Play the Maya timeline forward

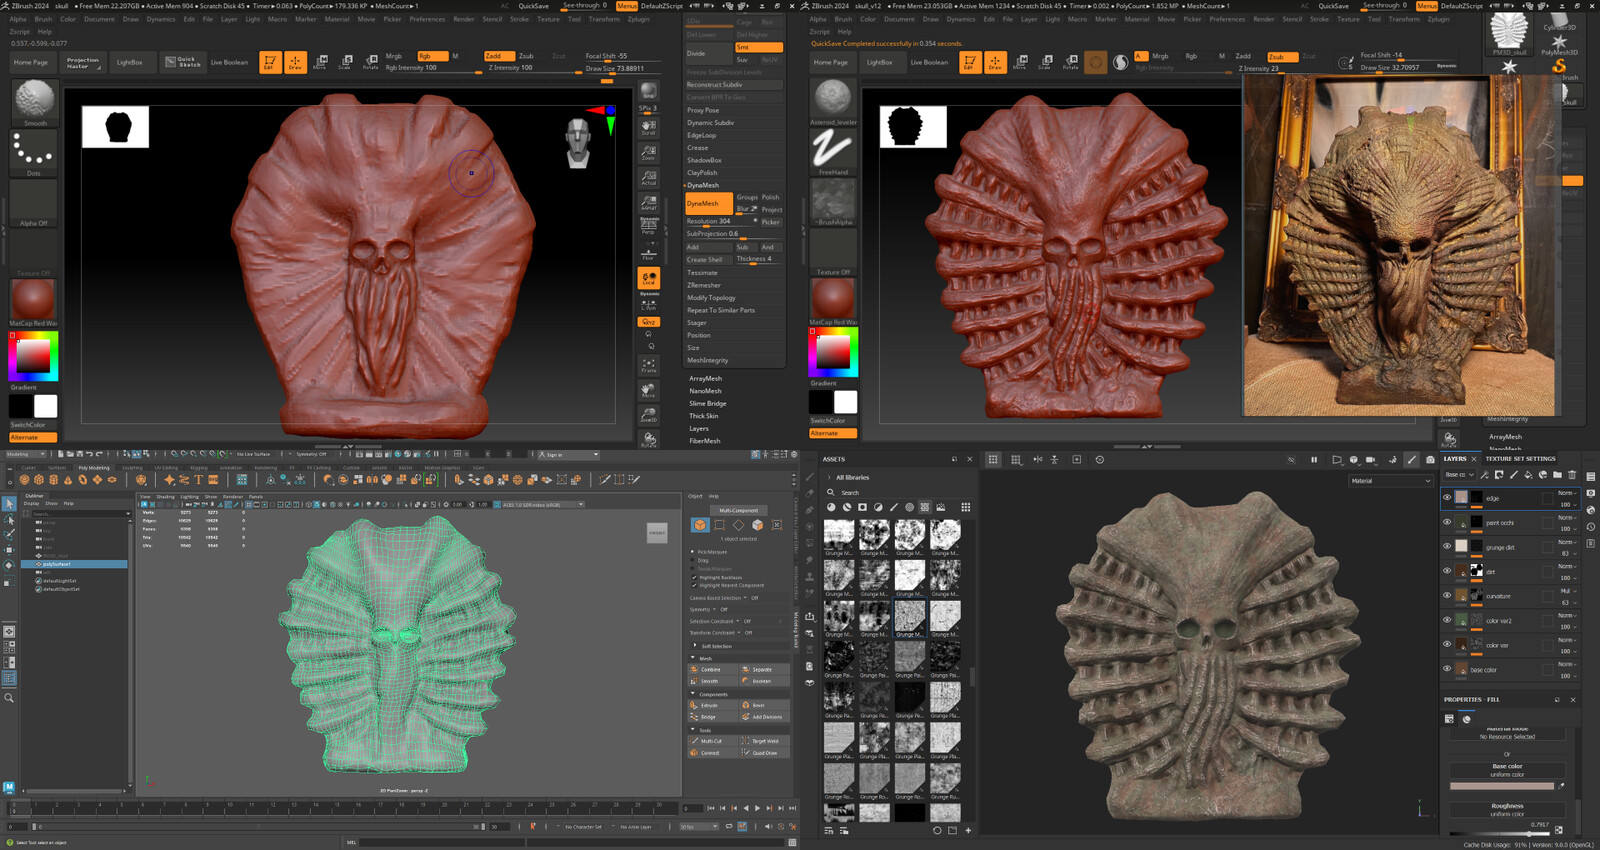[x=757, y=808]
